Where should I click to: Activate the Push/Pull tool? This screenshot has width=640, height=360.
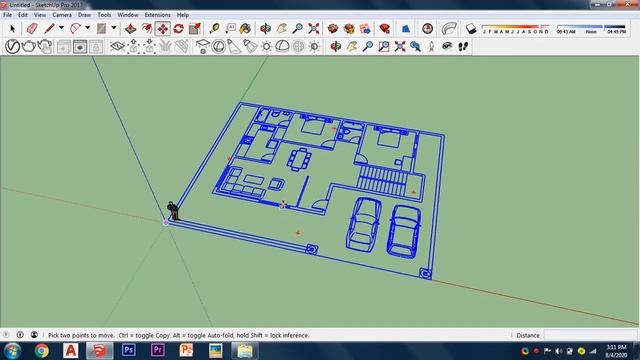[x=131, y=29]
